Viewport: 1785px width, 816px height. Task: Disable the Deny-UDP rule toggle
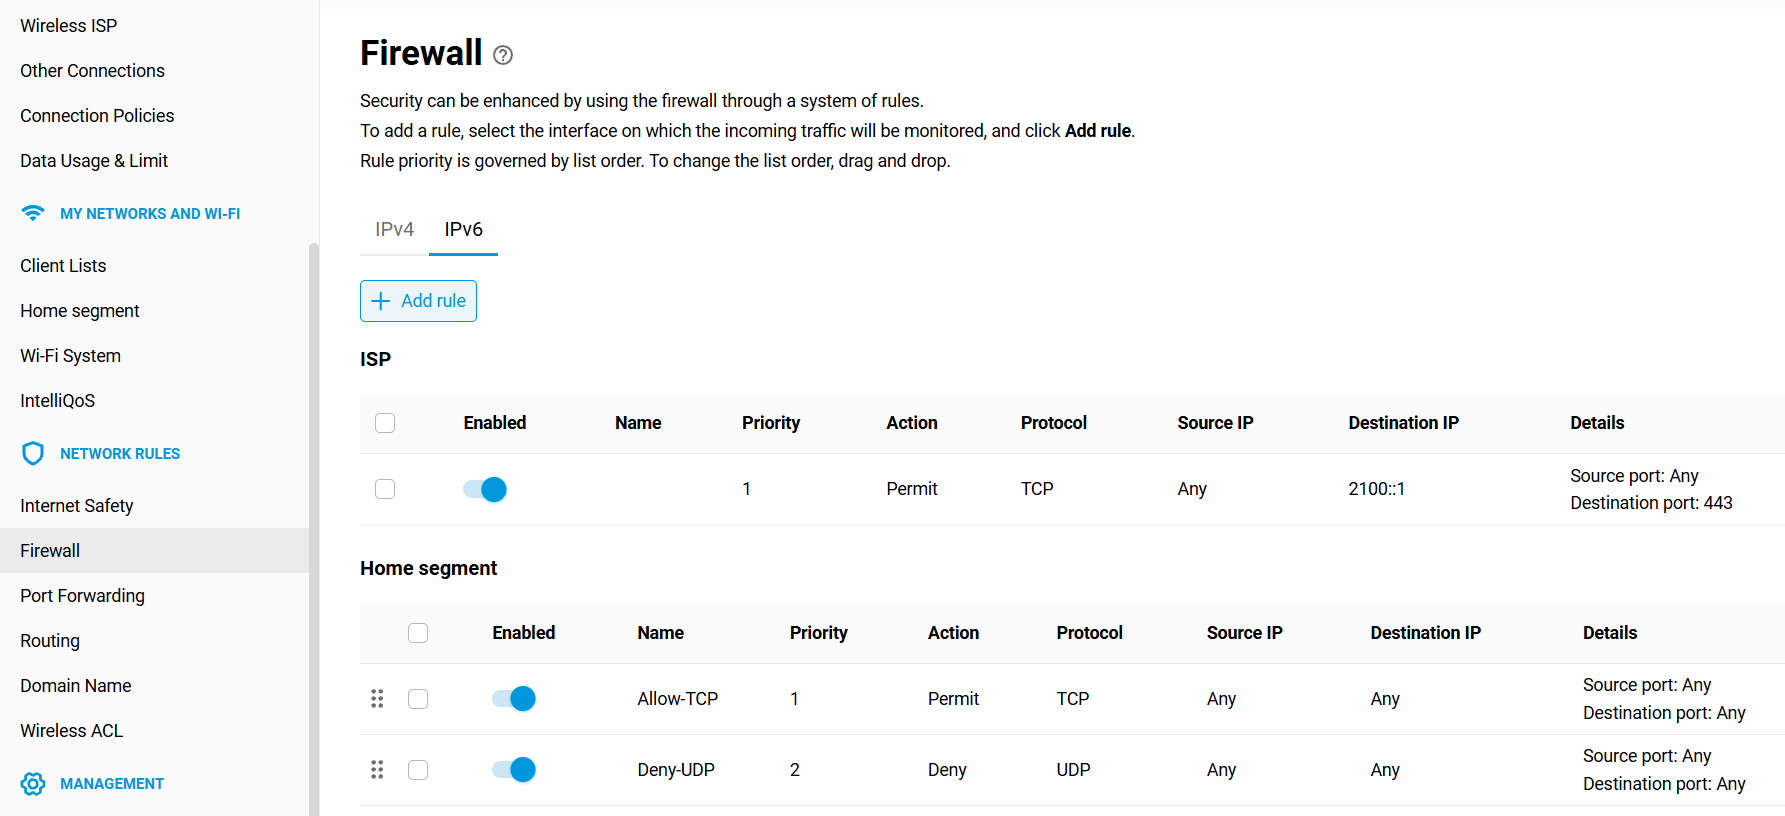tap(513, 769)
